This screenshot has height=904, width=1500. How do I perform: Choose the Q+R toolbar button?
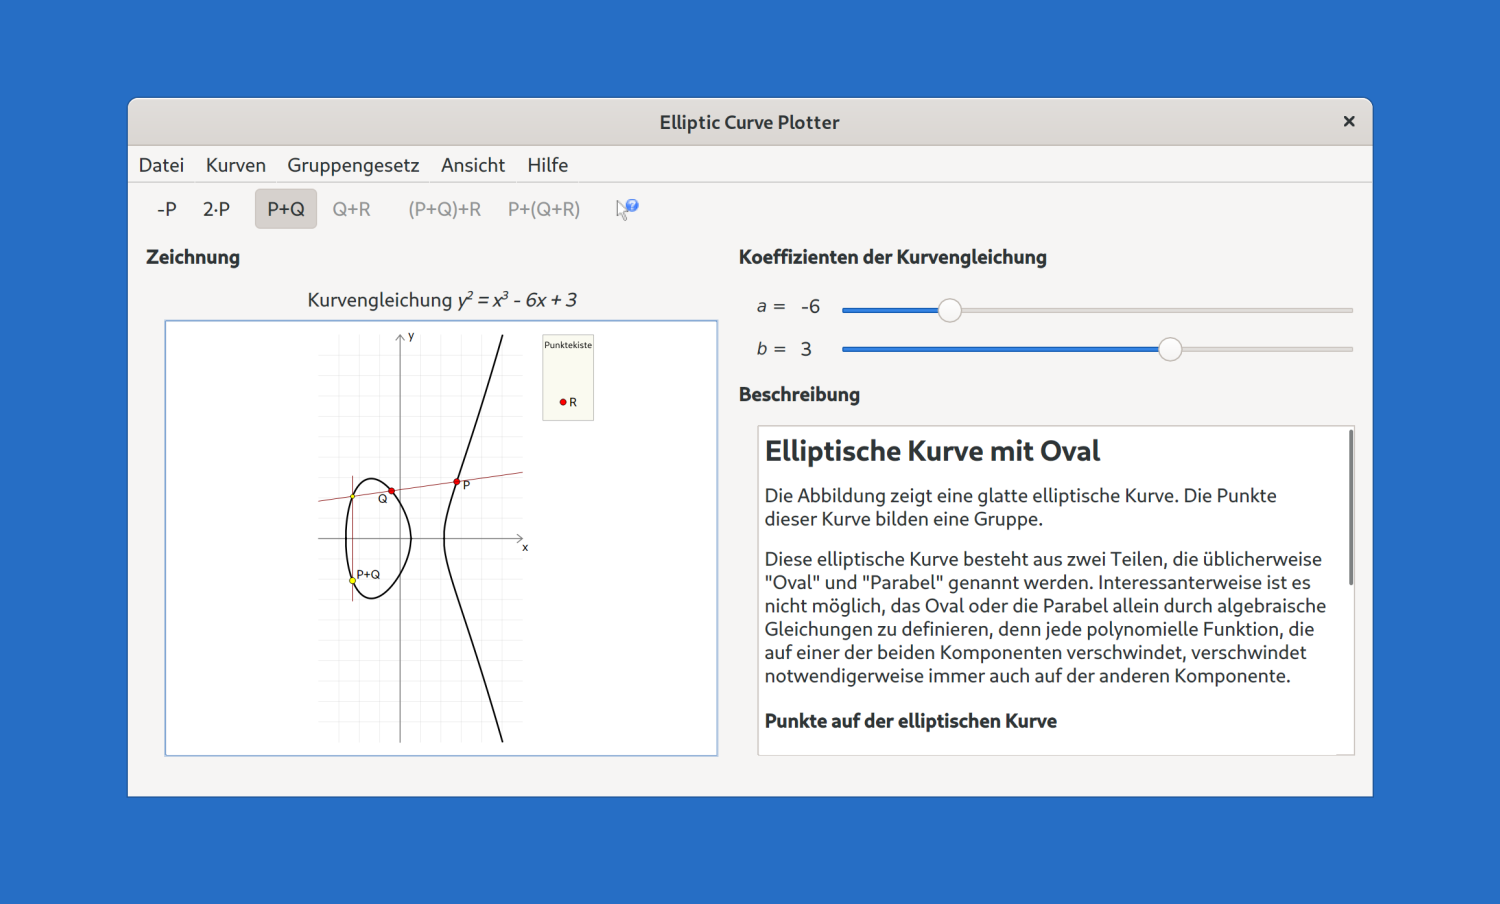point(351,209)
